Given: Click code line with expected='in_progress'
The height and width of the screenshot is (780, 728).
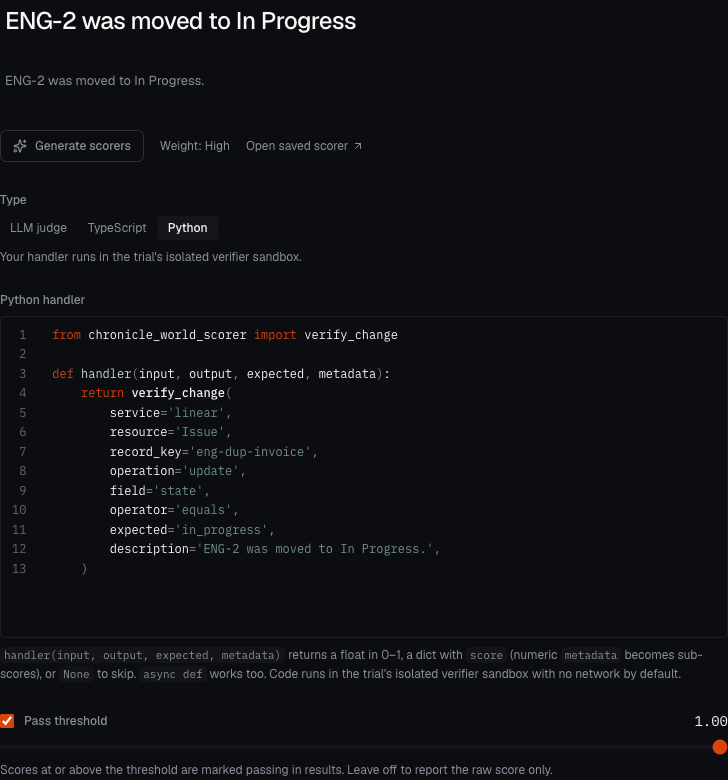Looking at the screenshot, I should pyautogui.click(x=192, y=530).
